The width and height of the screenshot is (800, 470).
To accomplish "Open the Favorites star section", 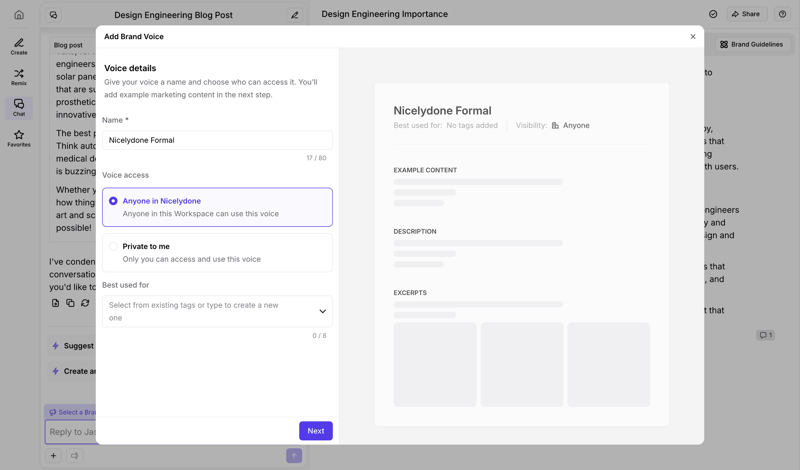I will coord(19,138).
